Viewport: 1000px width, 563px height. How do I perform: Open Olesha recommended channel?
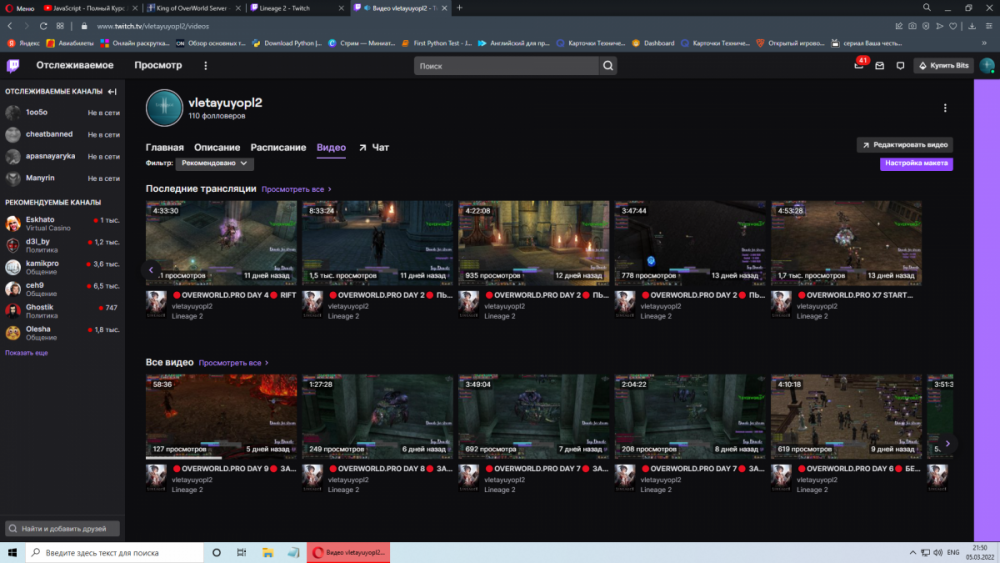pos(62,333)
